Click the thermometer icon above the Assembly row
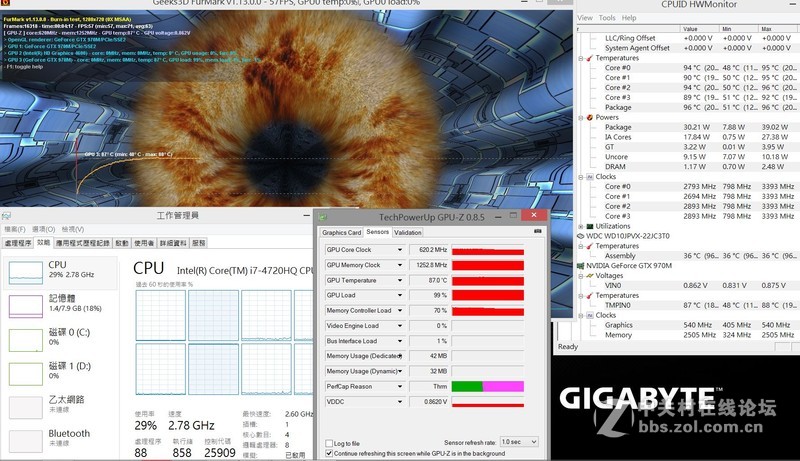Screen dimensions: 800x461 589,246
